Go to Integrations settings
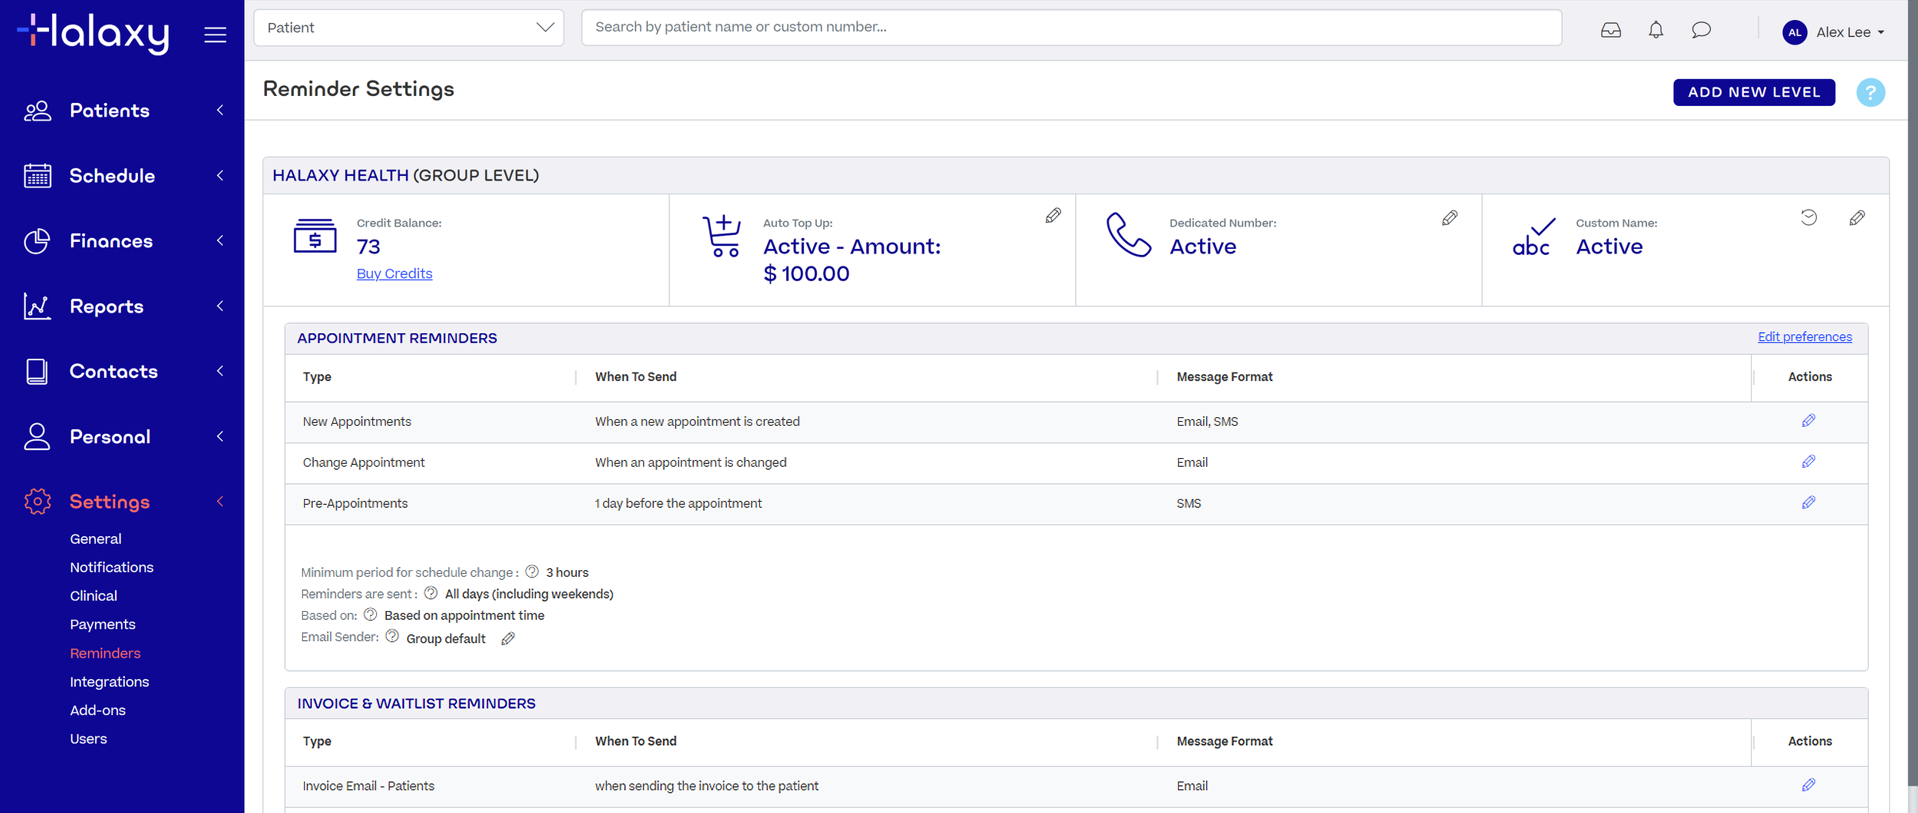The width and height of the screenshot is (1918, 813). [x=109, y=682]
